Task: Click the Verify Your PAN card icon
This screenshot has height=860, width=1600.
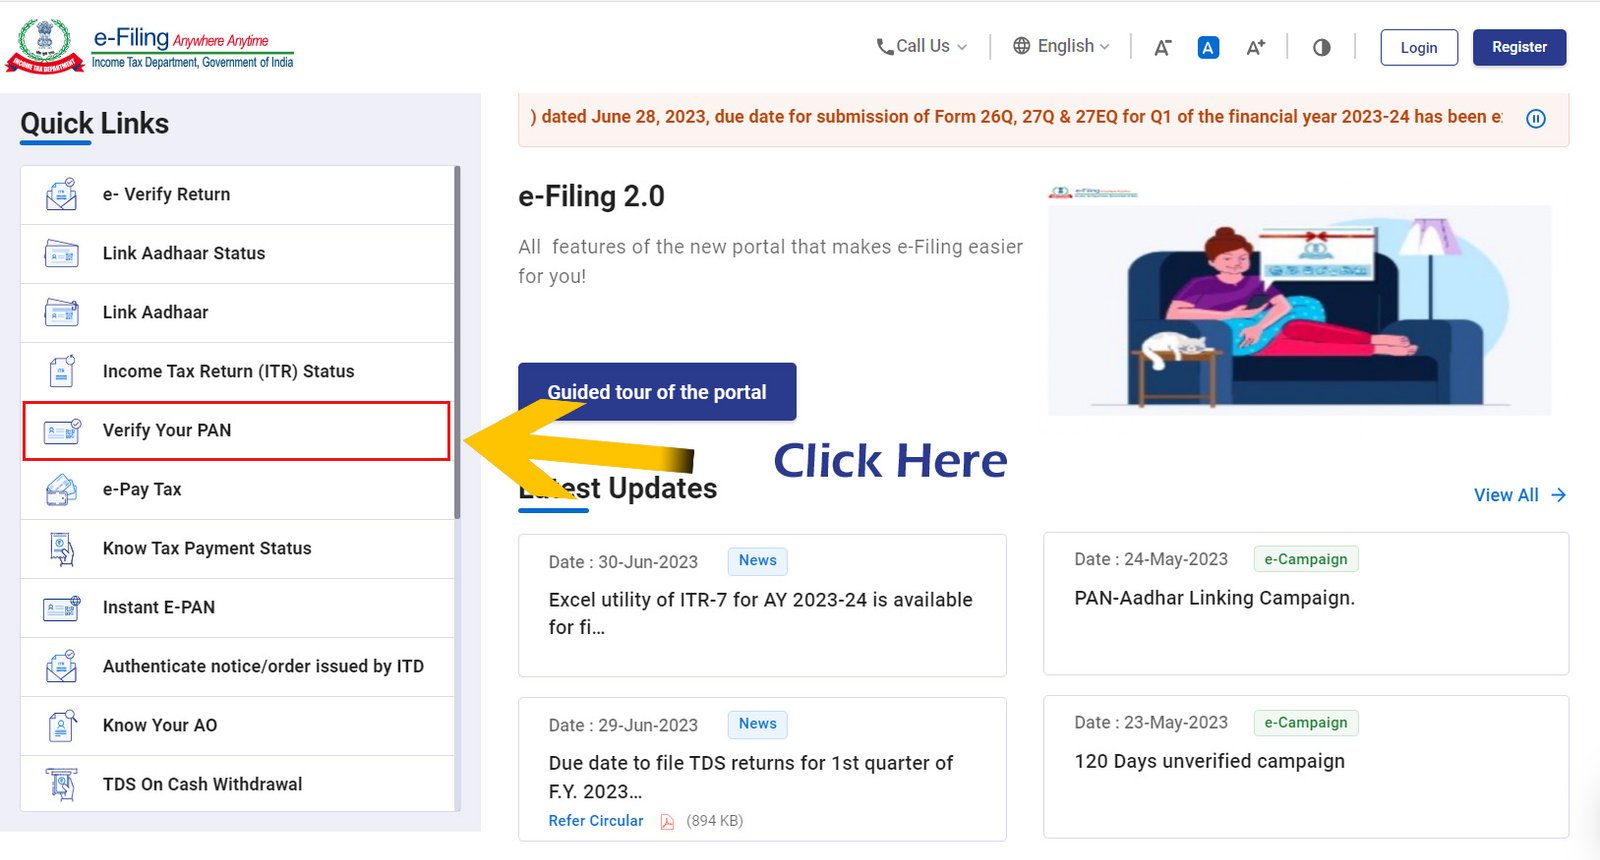Action: [x=62, y=431]
